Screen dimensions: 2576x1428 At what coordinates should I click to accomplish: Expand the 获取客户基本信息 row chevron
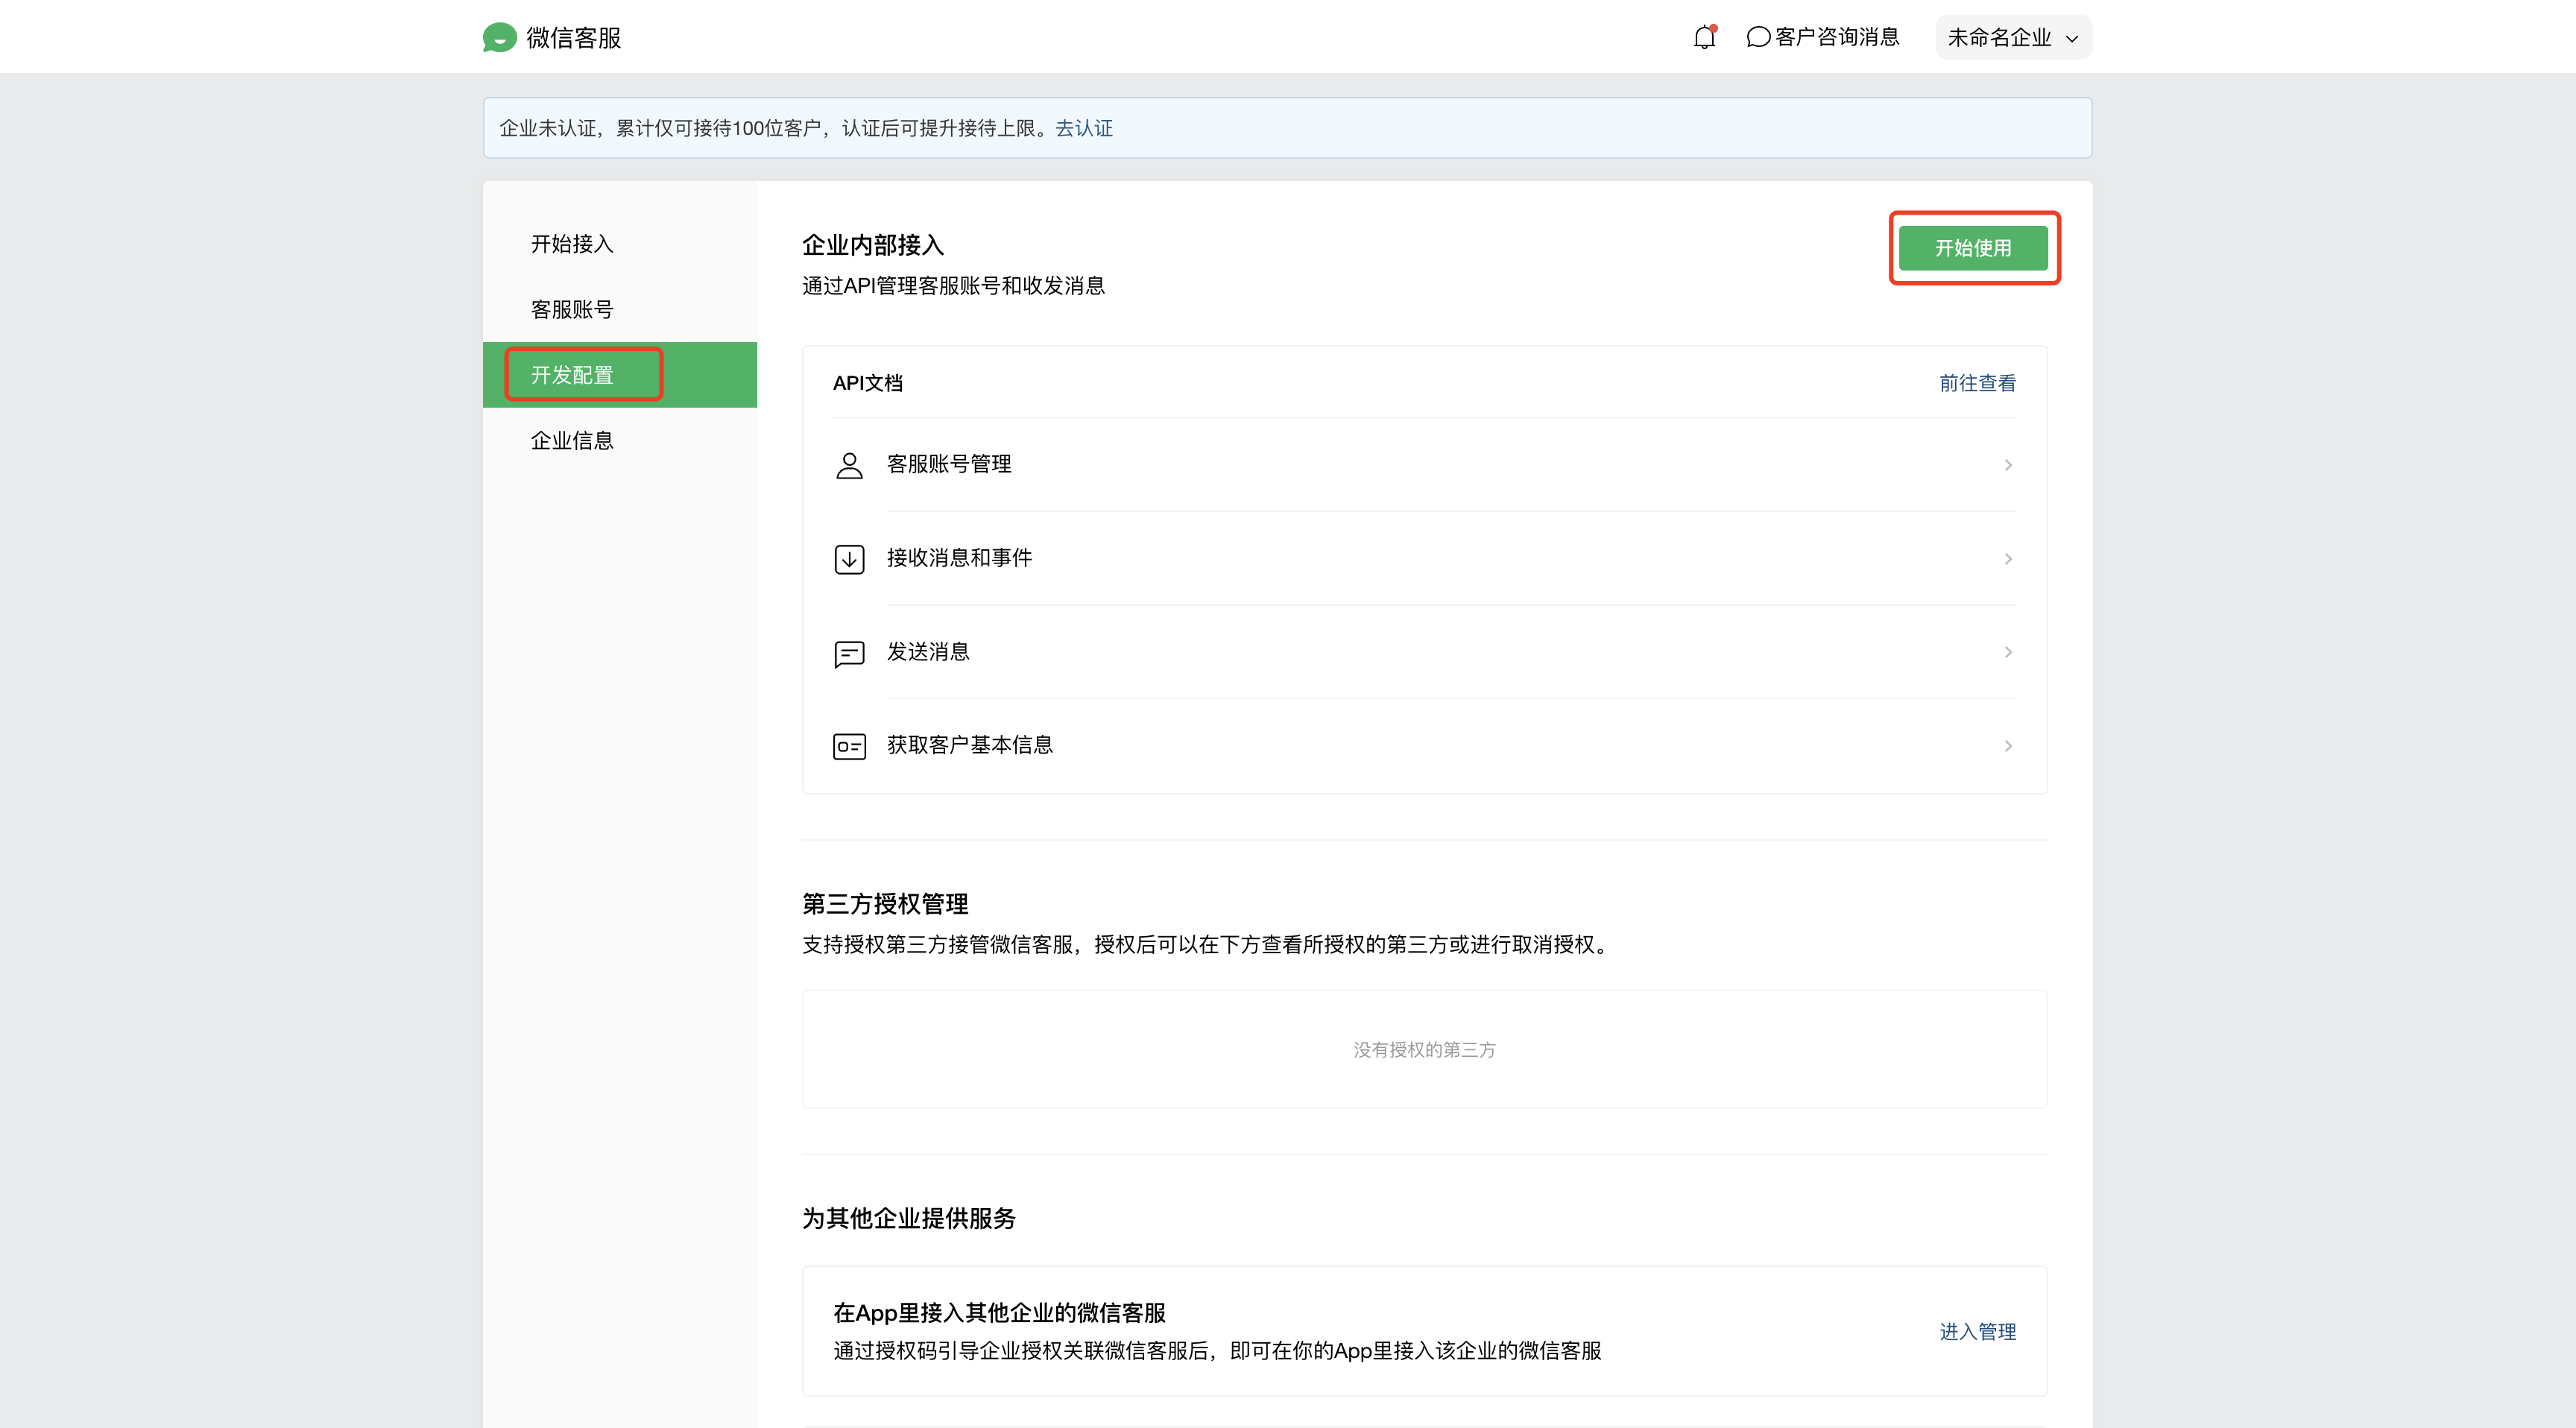coord(2008,746)
